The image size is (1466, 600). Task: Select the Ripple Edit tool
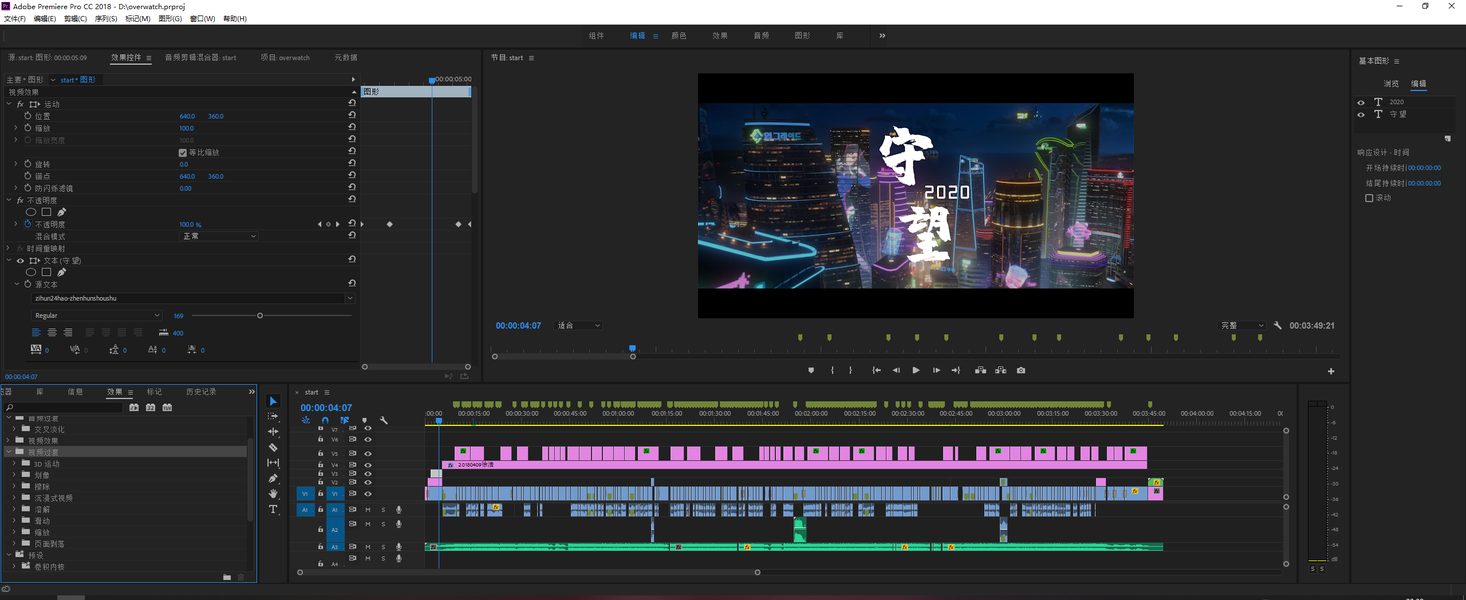(x=273, y=432)
